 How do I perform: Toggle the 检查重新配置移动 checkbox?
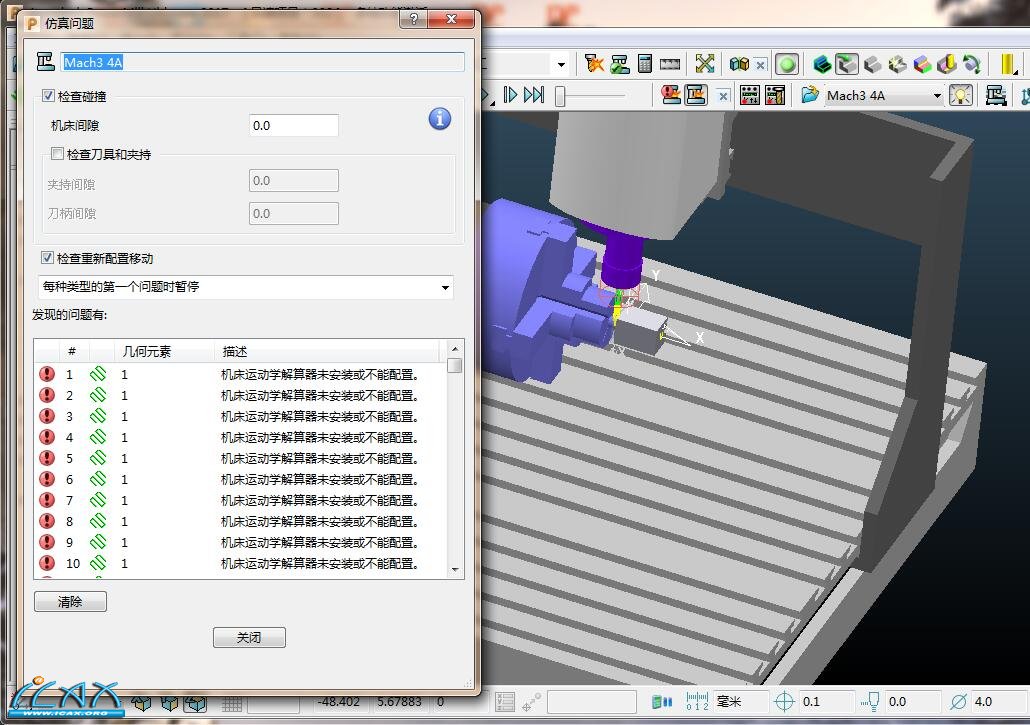[49, 258]
